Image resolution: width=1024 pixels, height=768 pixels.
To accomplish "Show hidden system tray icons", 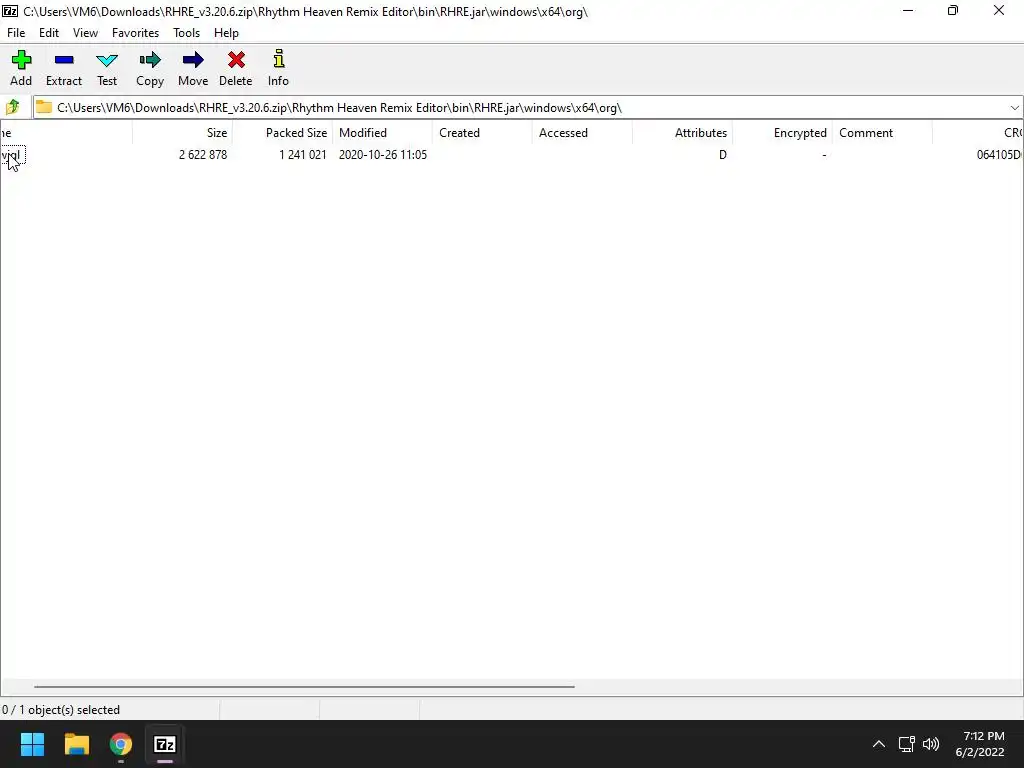I will [879, 744].
